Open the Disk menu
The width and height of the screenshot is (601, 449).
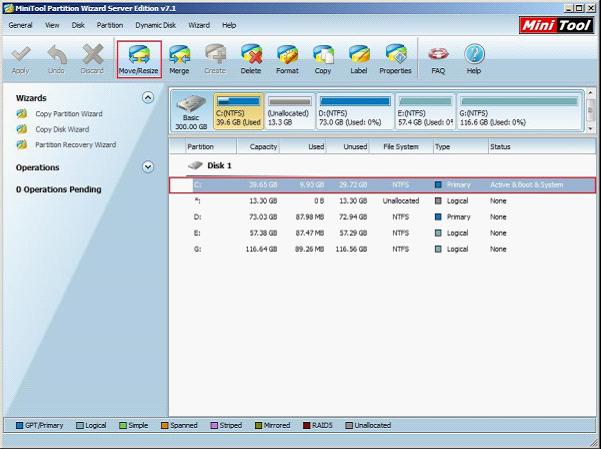click(78, 25)
